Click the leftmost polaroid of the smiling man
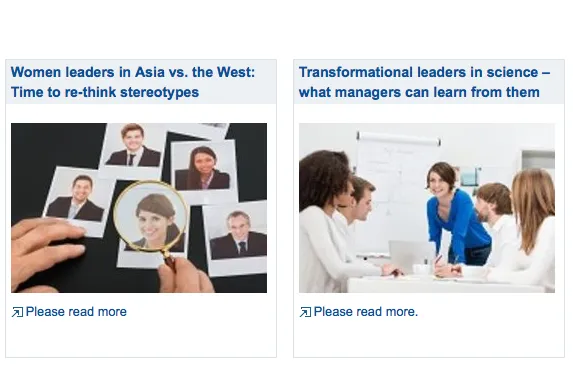 pyautogui.click(x=78, y=199)
